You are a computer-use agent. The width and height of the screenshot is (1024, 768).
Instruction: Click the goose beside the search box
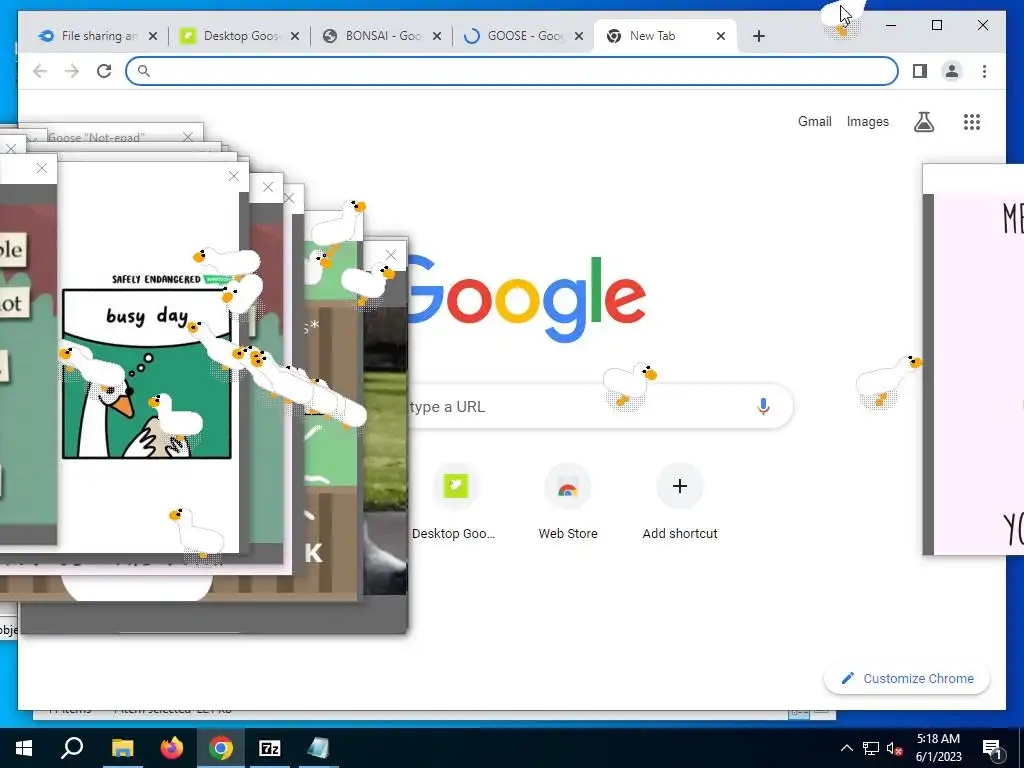point(629,385)
